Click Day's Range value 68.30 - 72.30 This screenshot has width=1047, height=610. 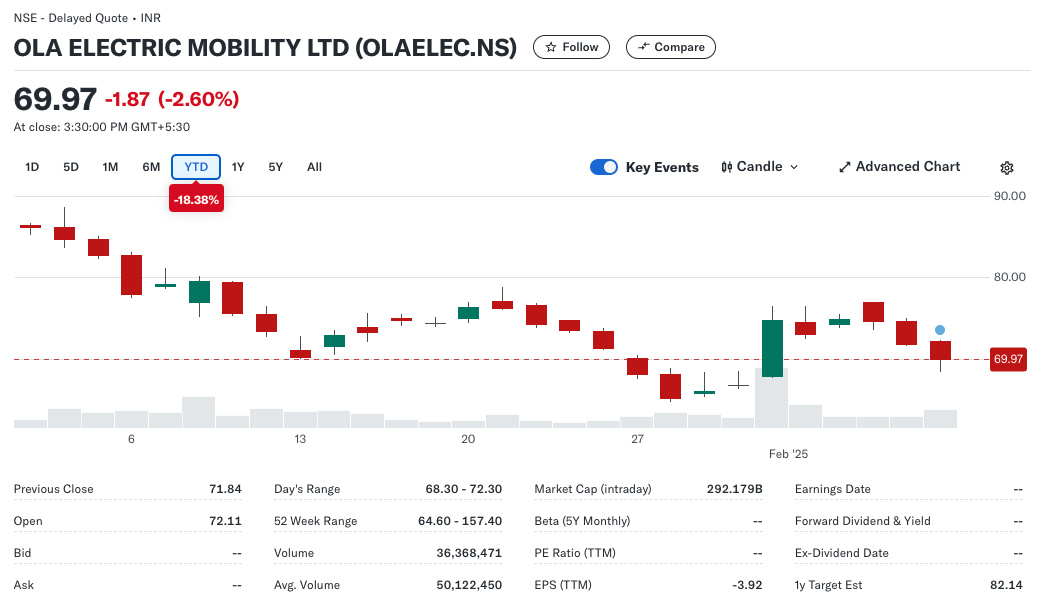point(463,489)
